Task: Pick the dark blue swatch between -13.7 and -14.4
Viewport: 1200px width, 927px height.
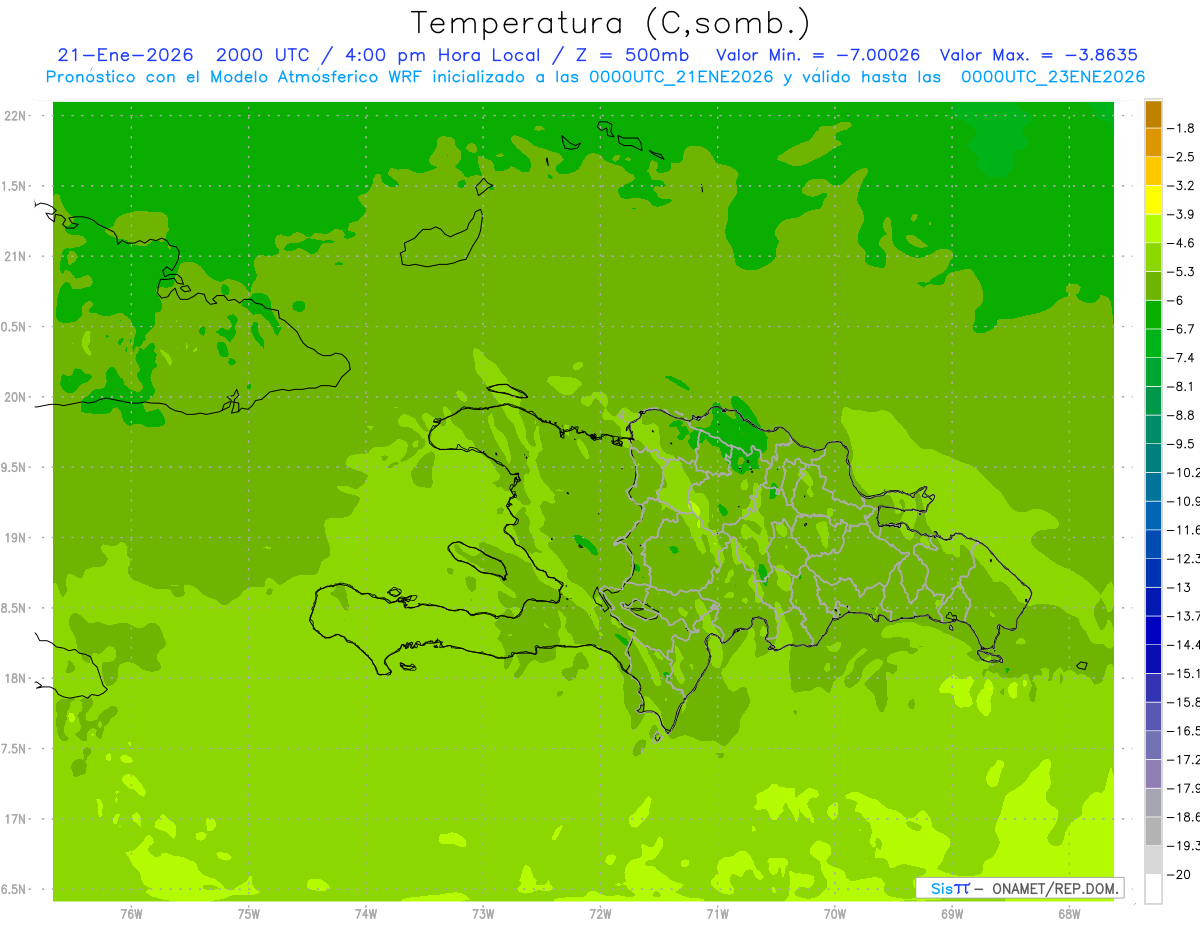Action: pos(1153,630)
